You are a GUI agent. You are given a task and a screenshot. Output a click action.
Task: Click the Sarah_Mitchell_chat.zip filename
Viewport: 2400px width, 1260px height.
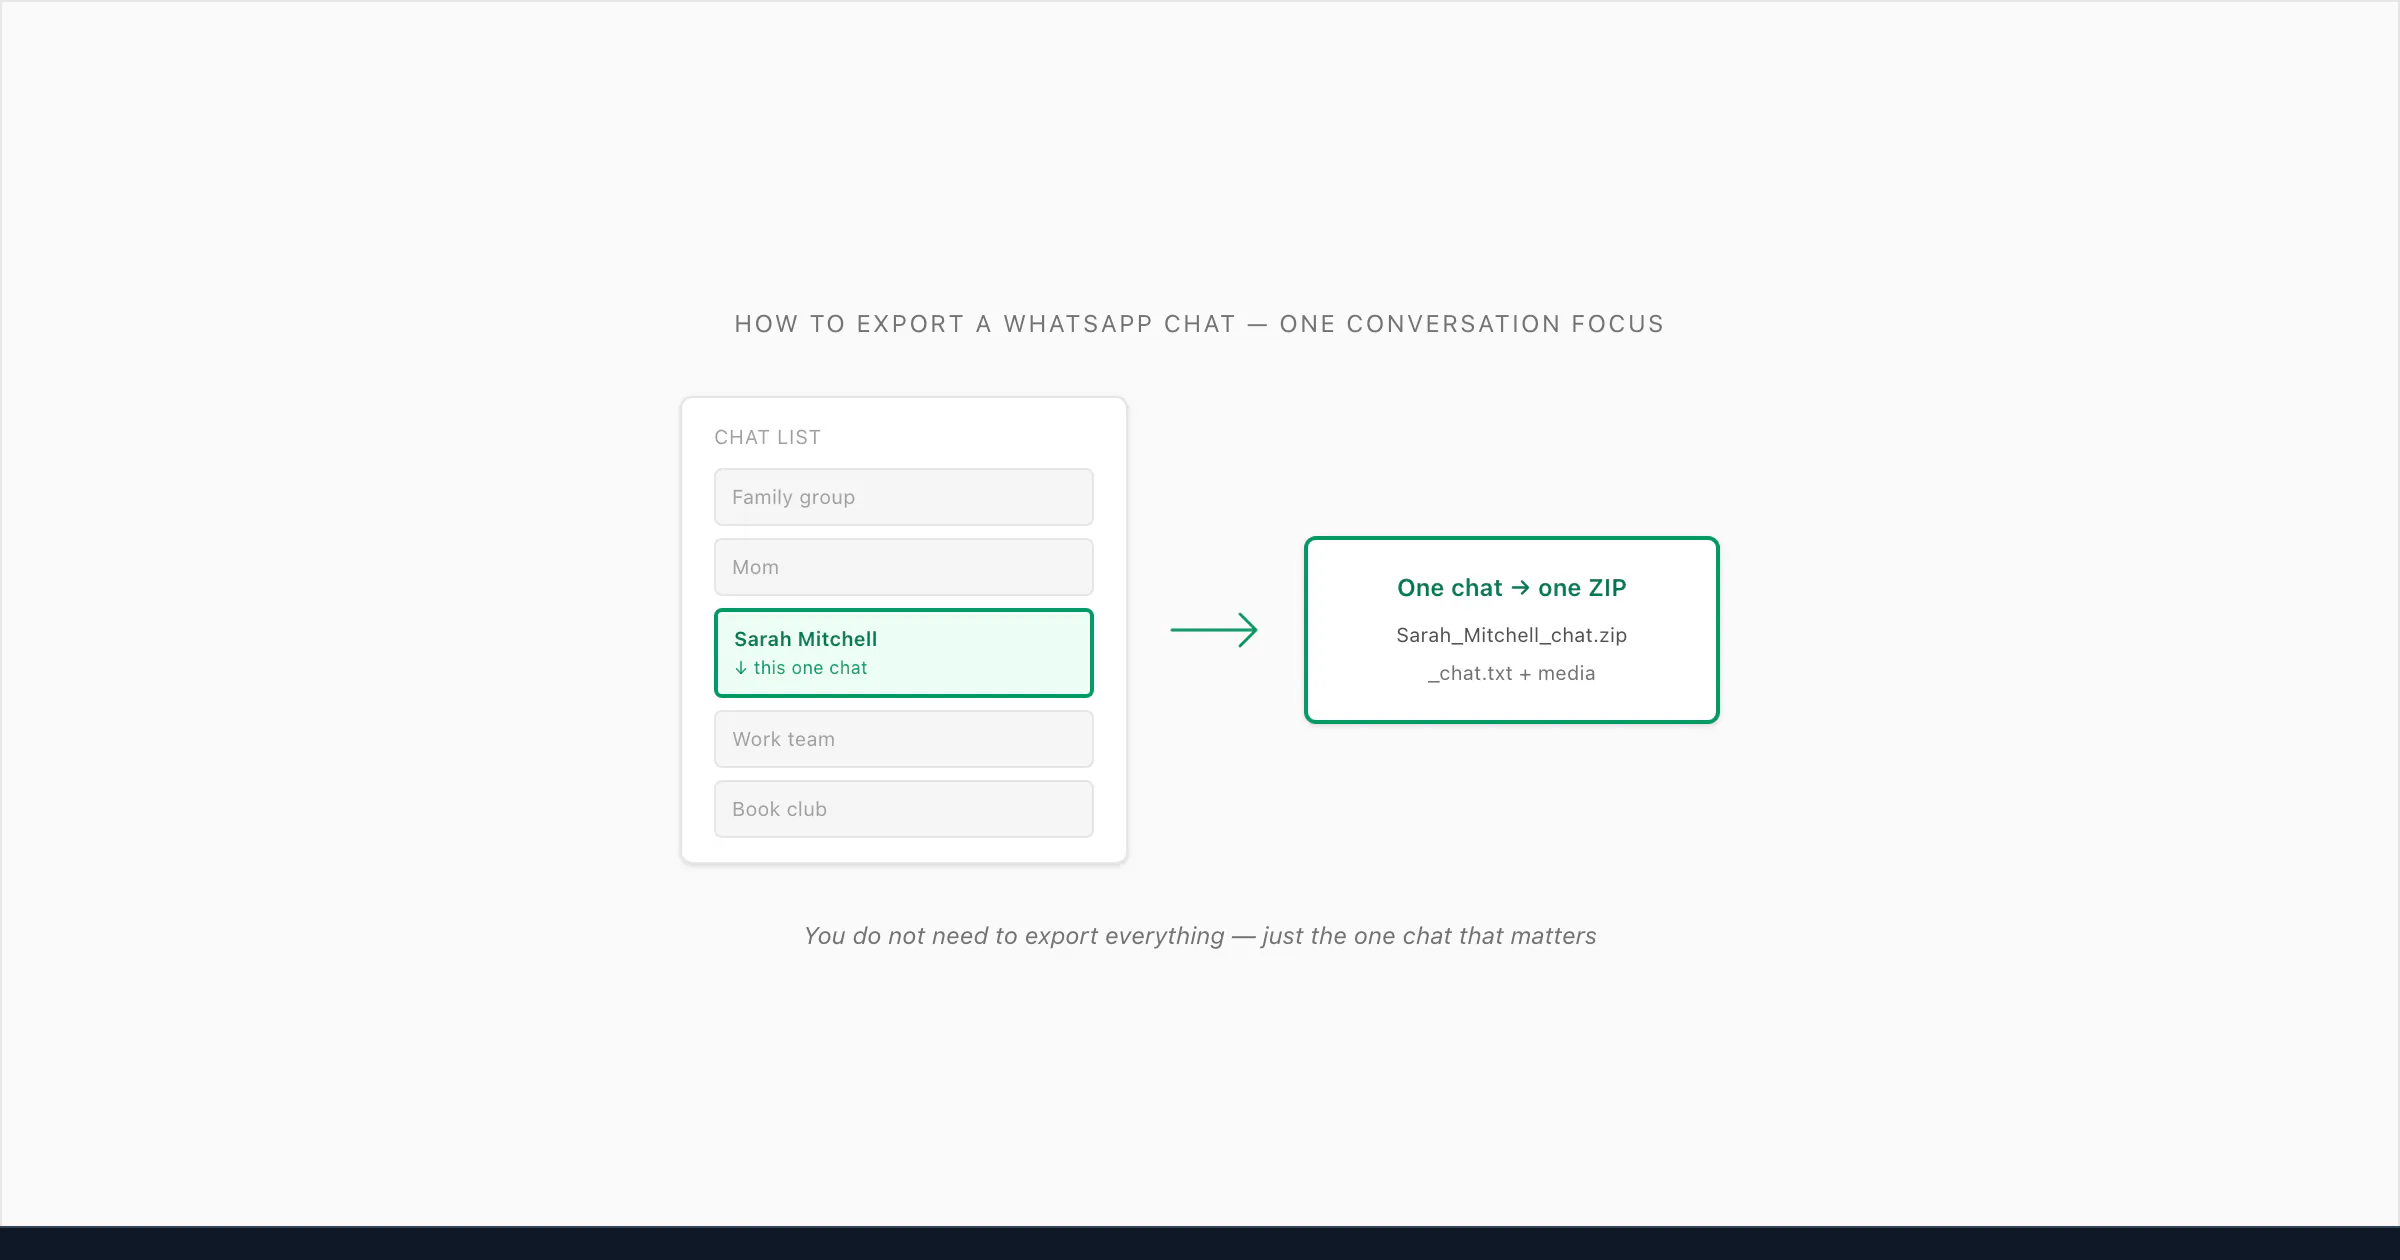click(1511, 635)
